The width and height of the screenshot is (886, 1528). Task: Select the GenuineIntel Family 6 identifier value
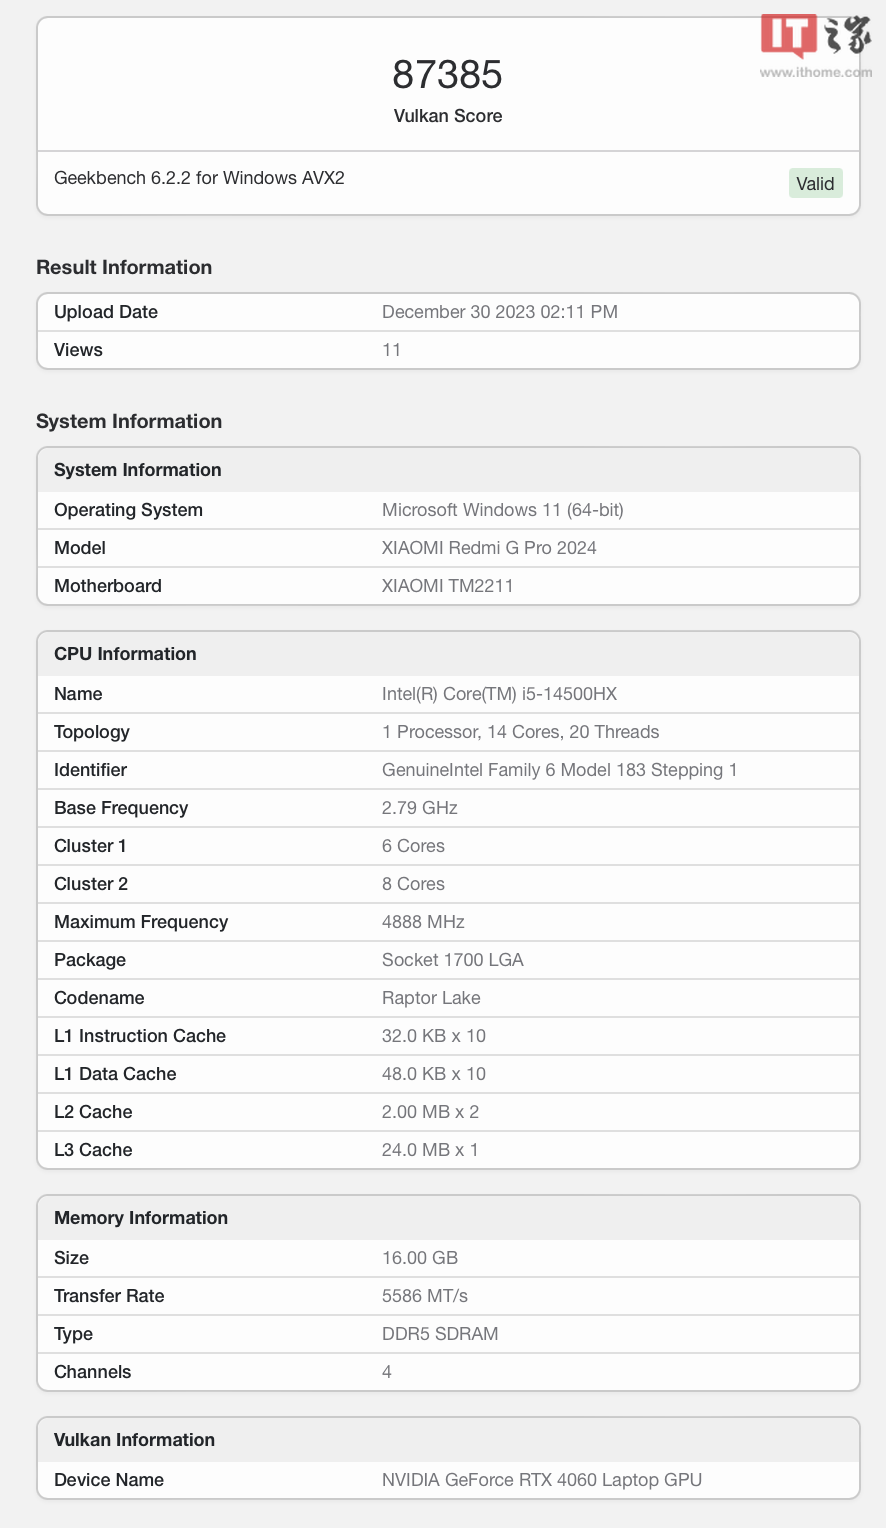coord(560,770)
